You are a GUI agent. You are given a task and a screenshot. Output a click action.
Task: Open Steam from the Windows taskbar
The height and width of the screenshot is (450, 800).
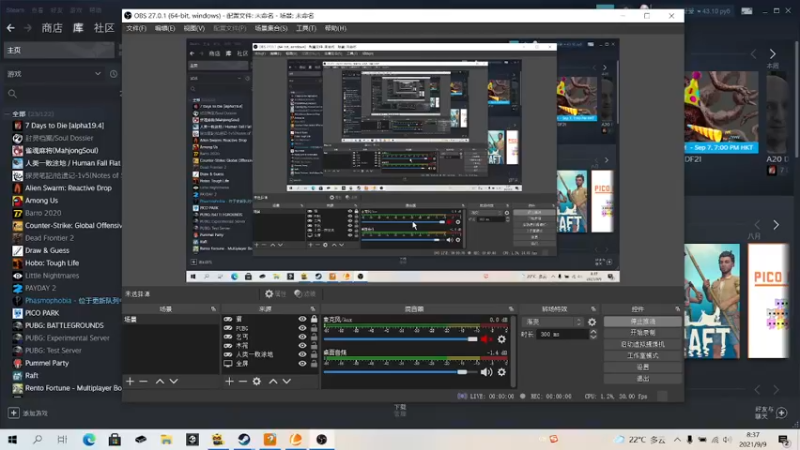[244, 439]
